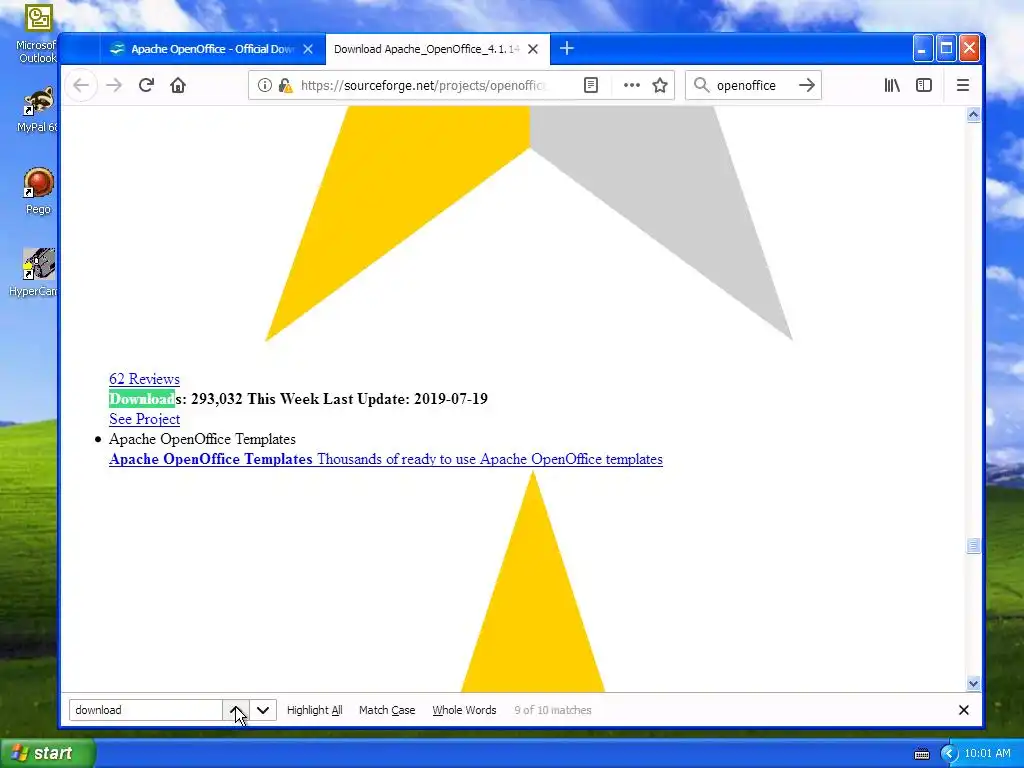Toggle reader view in address bar
This screenshot has height=768, width=1024.
pos(590,85)
